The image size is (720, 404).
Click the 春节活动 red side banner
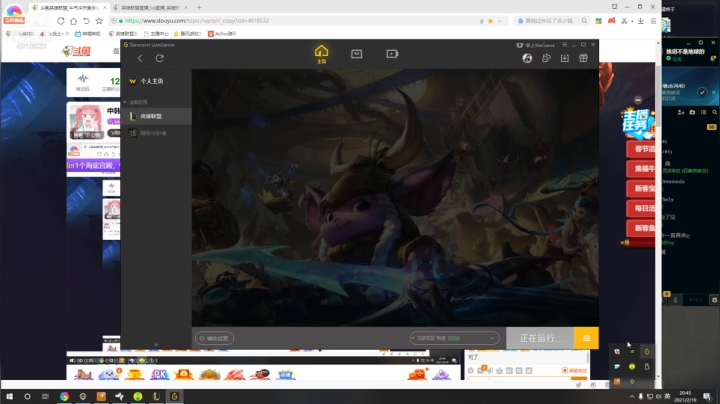tap(642, 149)
